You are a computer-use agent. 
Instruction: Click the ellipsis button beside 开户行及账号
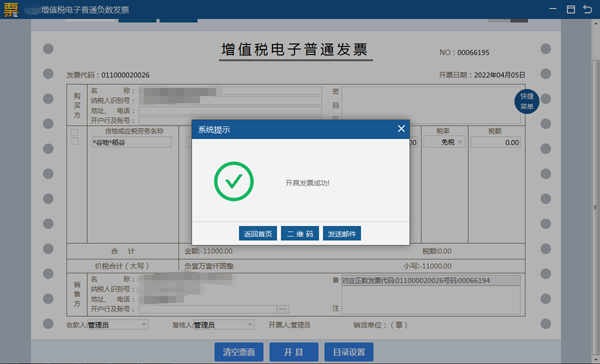pos(283,309)
